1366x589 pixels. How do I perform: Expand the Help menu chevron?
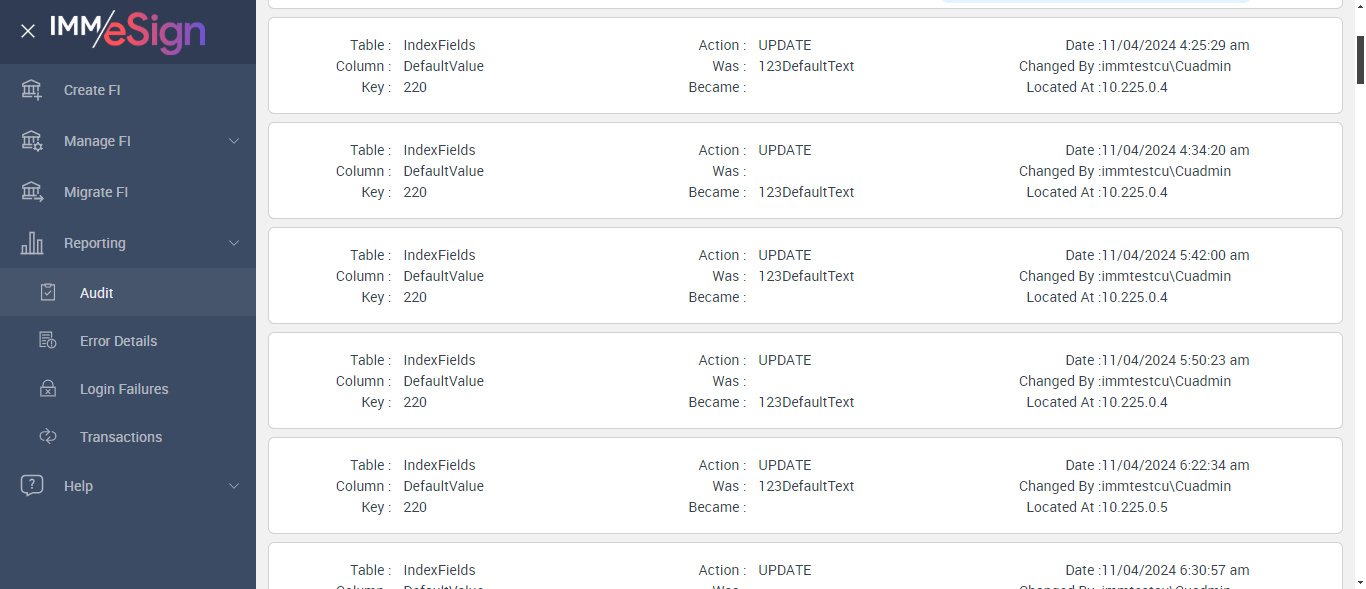[234, 486]
